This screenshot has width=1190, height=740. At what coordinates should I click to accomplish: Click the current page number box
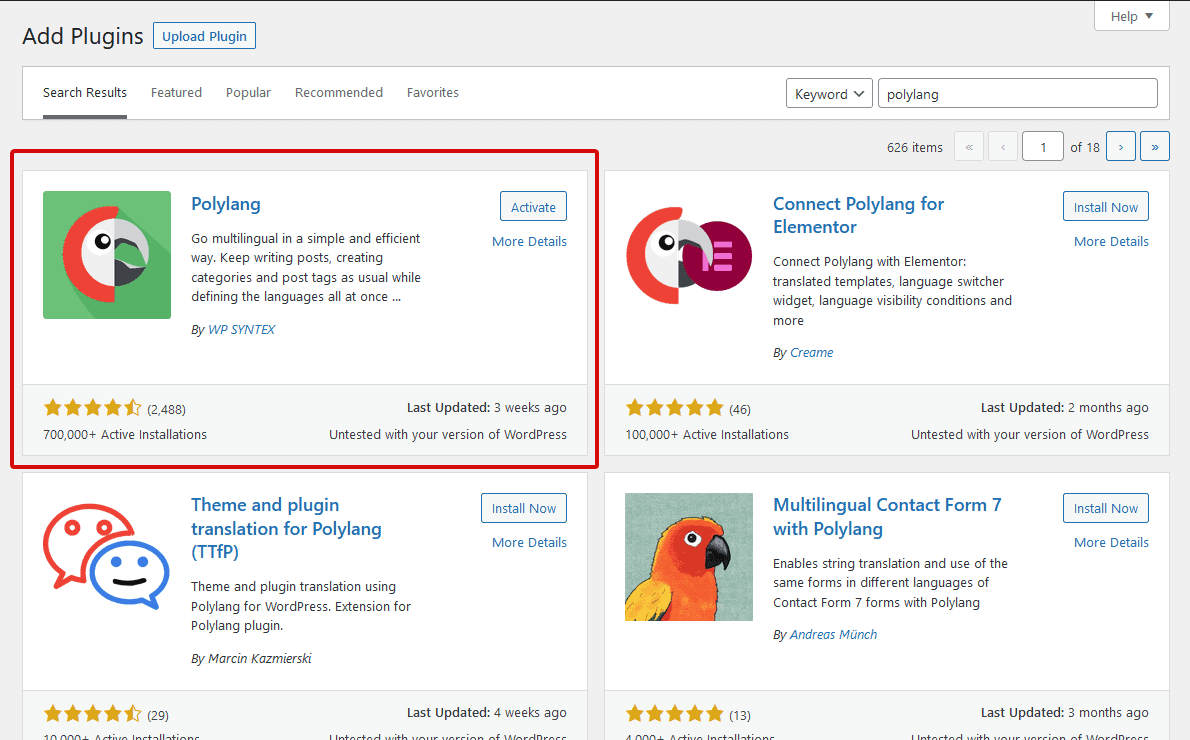[x=1043, y=147]
